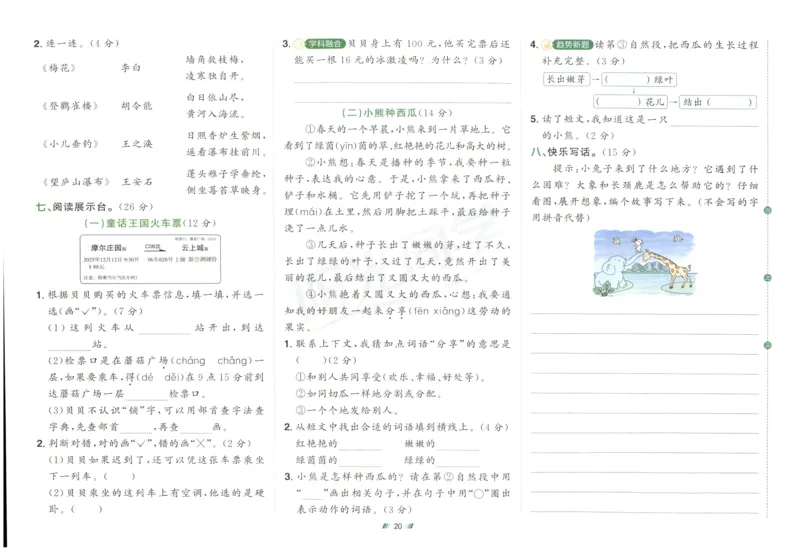The image size is (800, 552).
Task: Select the poet name 胡令能
Action: [136, 106]
